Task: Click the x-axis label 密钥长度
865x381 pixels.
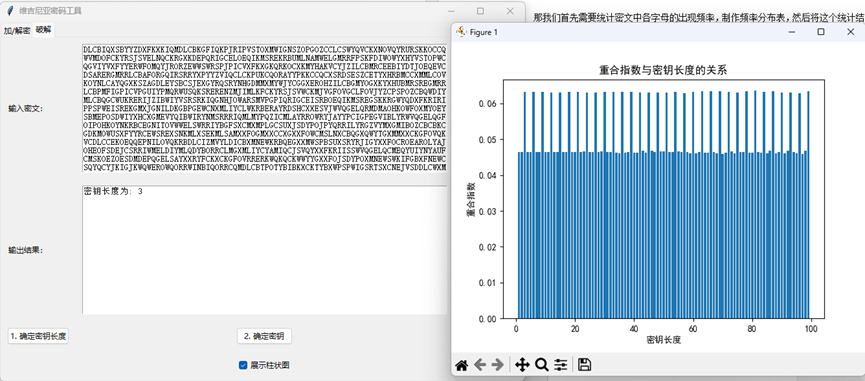Action: (x=664, y=340)
